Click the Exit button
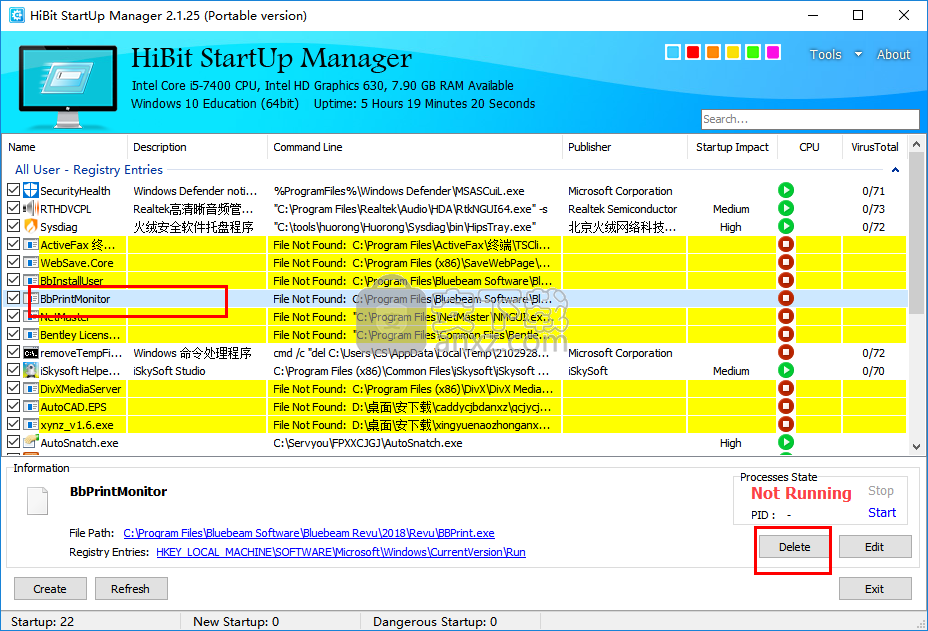The height and width of the screenshot is (631, 928). (x=875, y=589)
